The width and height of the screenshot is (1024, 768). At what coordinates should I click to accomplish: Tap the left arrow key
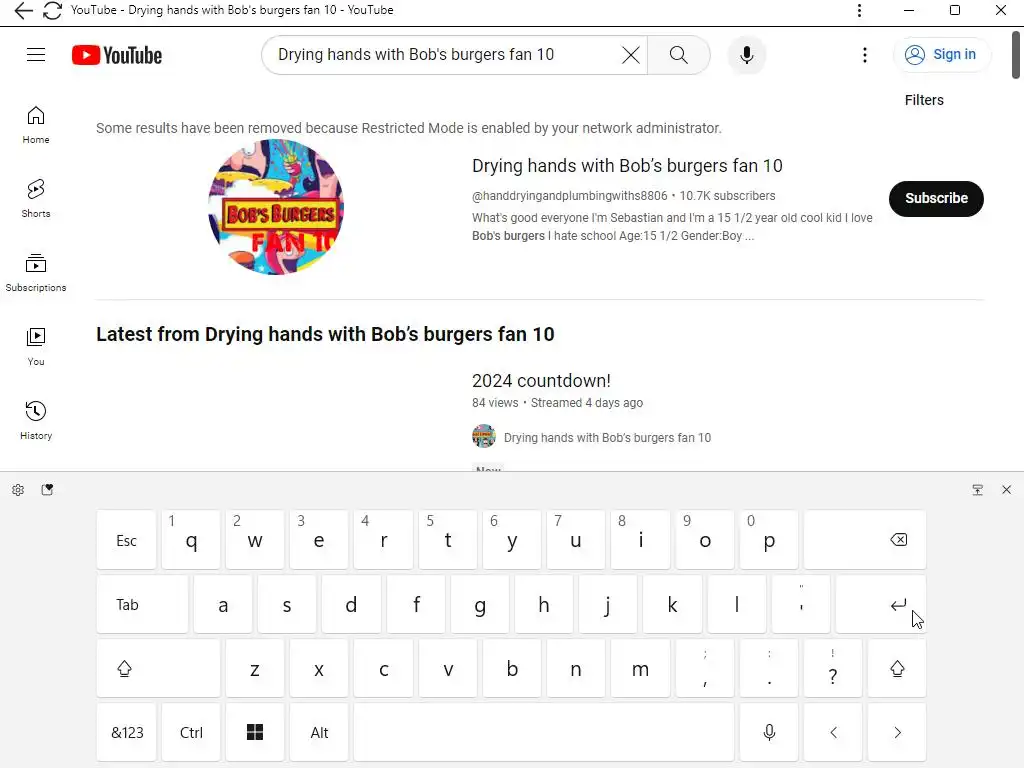coord(833,733)
